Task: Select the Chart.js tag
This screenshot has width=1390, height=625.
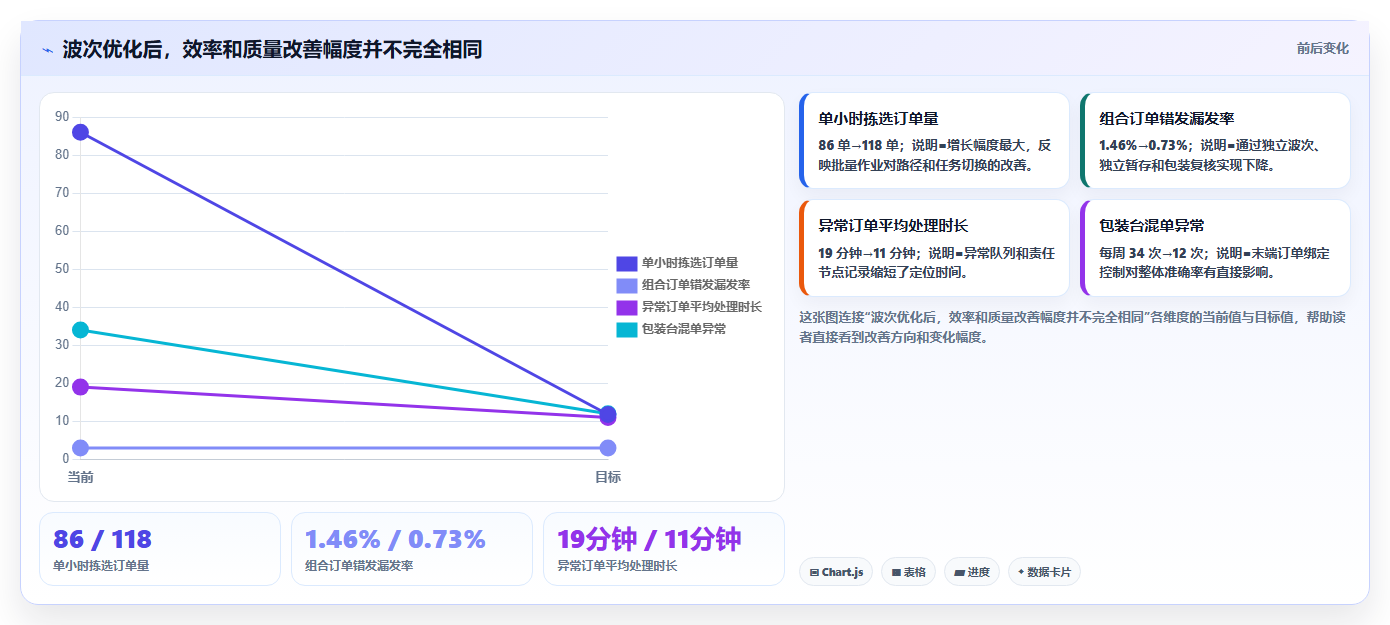Action: click(x=836, y=572)
